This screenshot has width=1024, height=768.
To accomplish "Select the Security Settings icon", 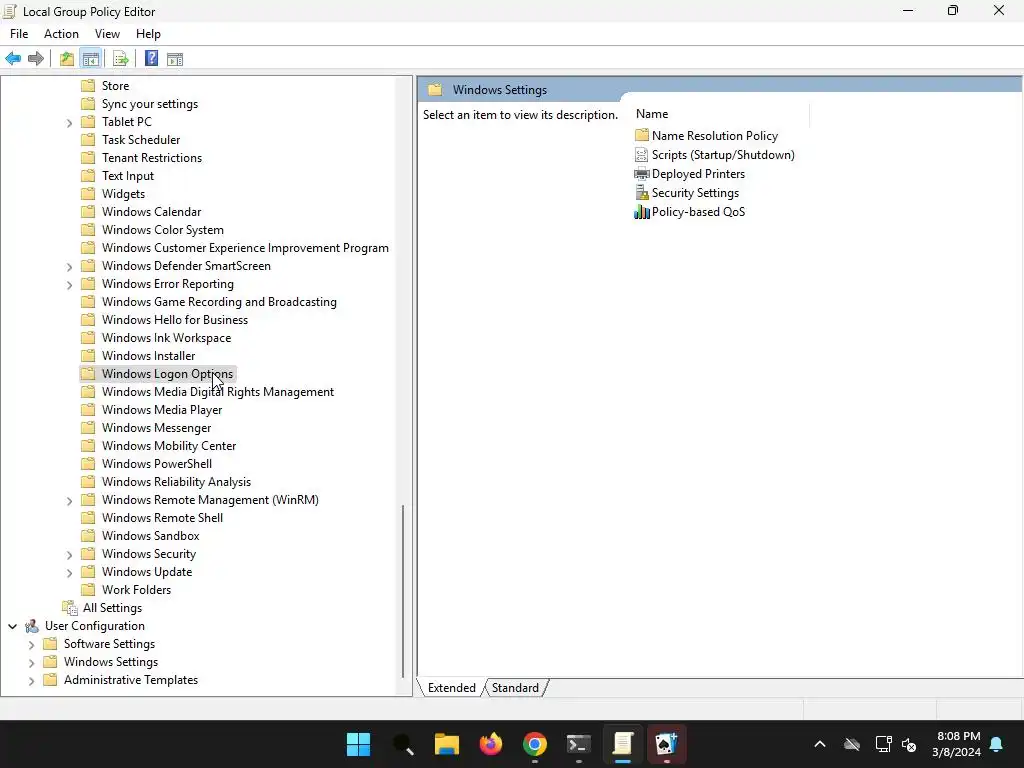I will 642,193.
